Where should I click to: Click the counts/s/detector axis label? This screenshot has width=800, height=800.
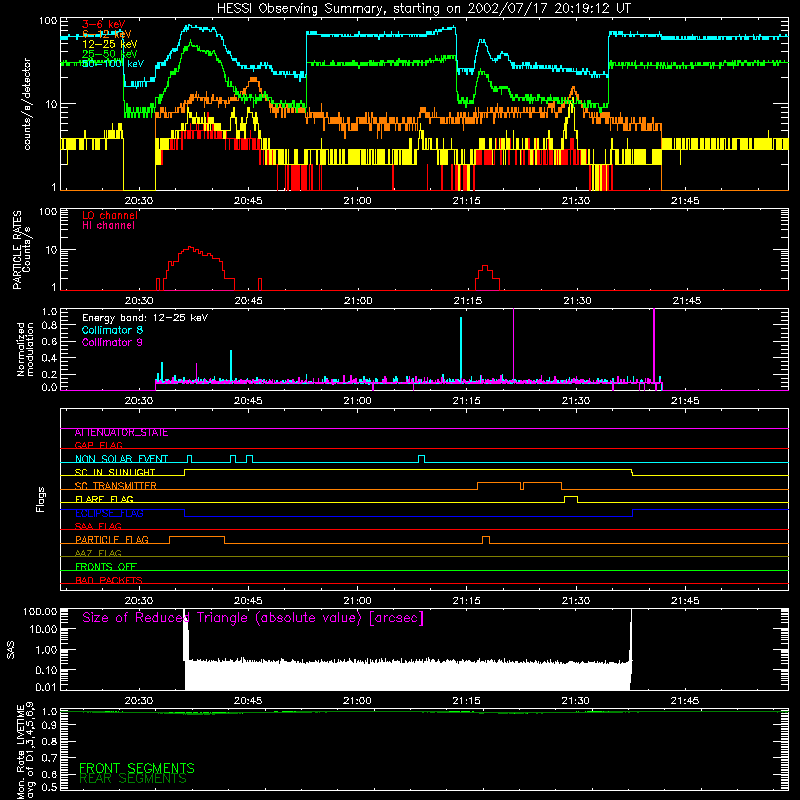[27, 104]
